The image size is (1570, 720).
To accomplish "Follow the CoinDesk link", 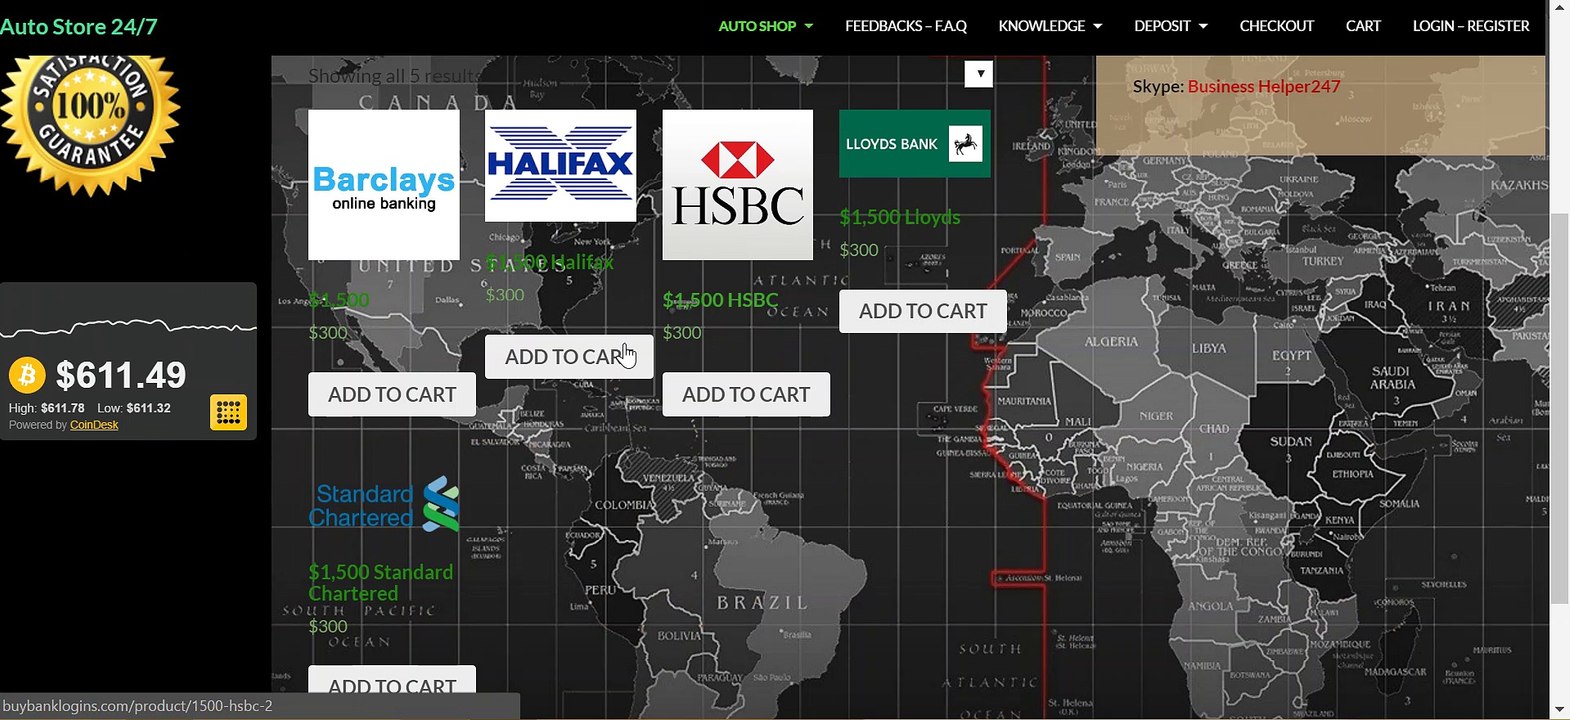I will coord(94,425).
